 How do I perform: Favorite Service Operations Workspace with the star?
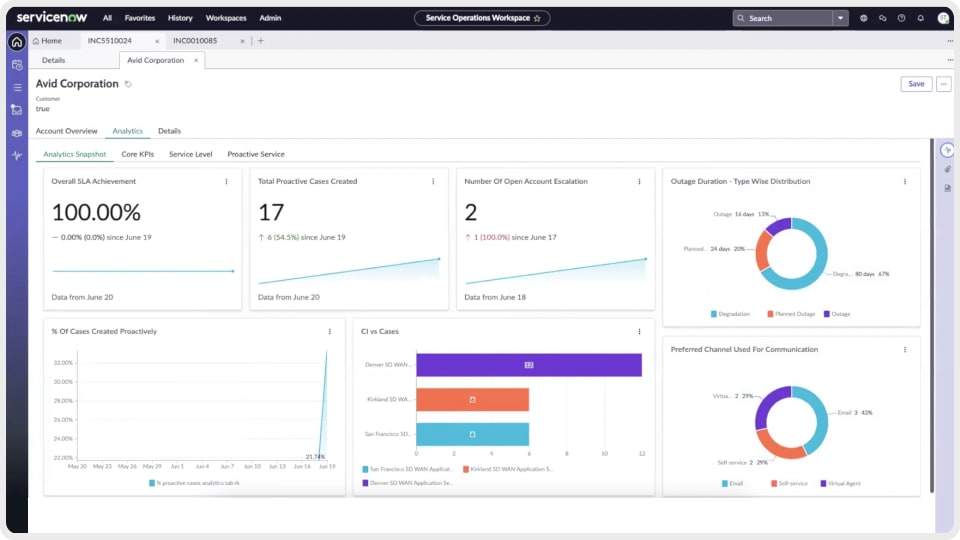point(538,18)
